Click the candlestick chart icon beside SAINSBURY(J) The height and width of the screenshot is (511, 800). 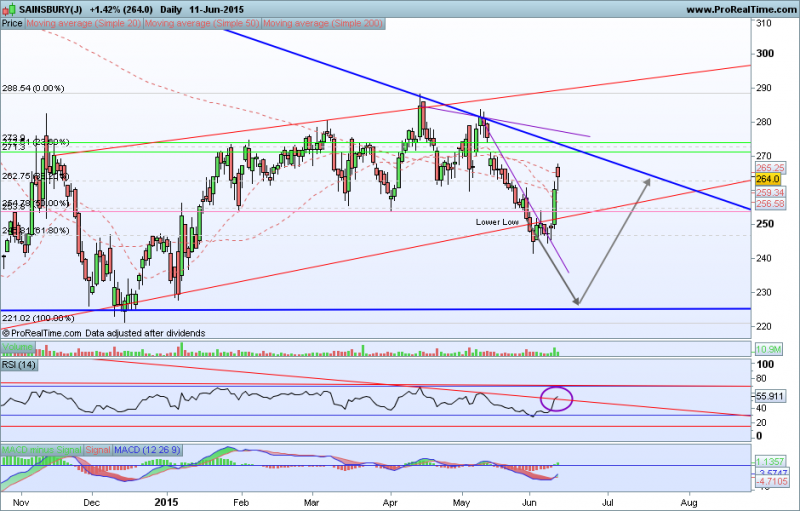coord(8,8)
